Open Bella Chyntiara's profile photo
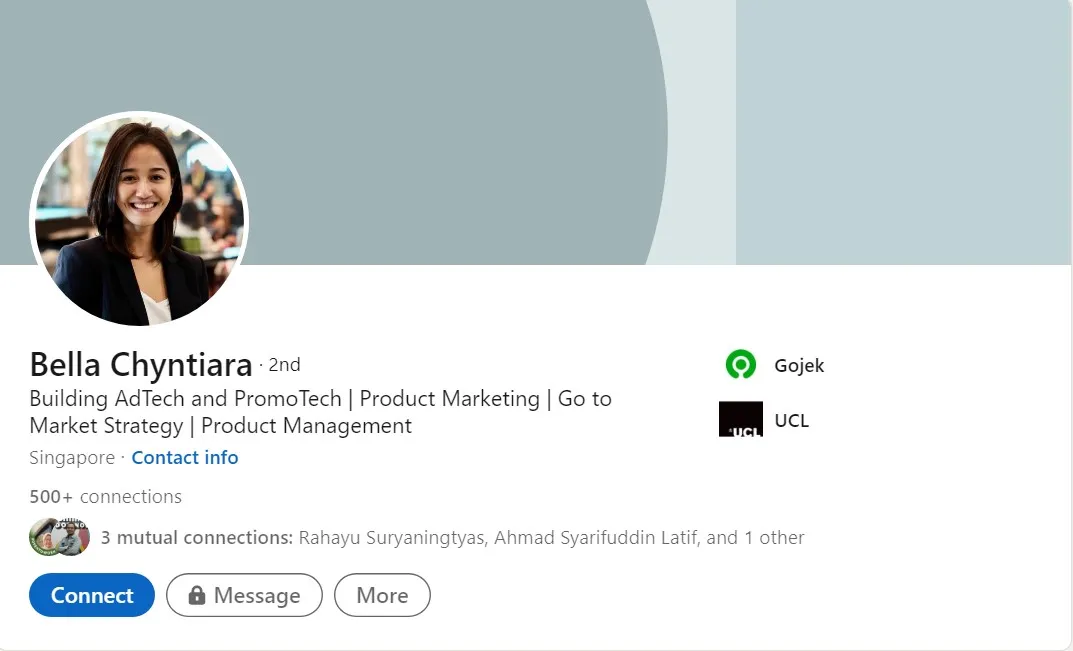 coord(139,219)
